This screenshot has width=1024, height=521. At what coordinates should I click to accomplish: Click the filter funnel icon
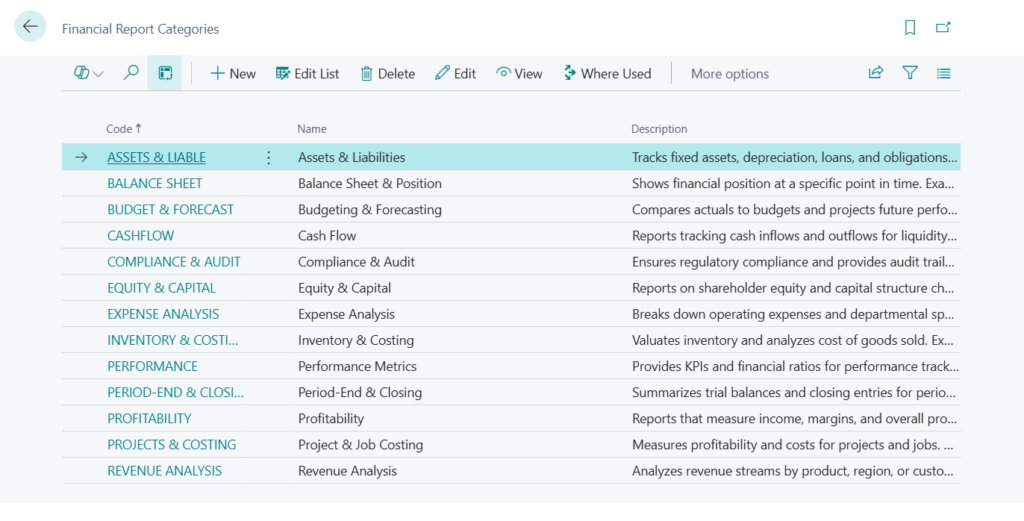(x=910, y=73)
